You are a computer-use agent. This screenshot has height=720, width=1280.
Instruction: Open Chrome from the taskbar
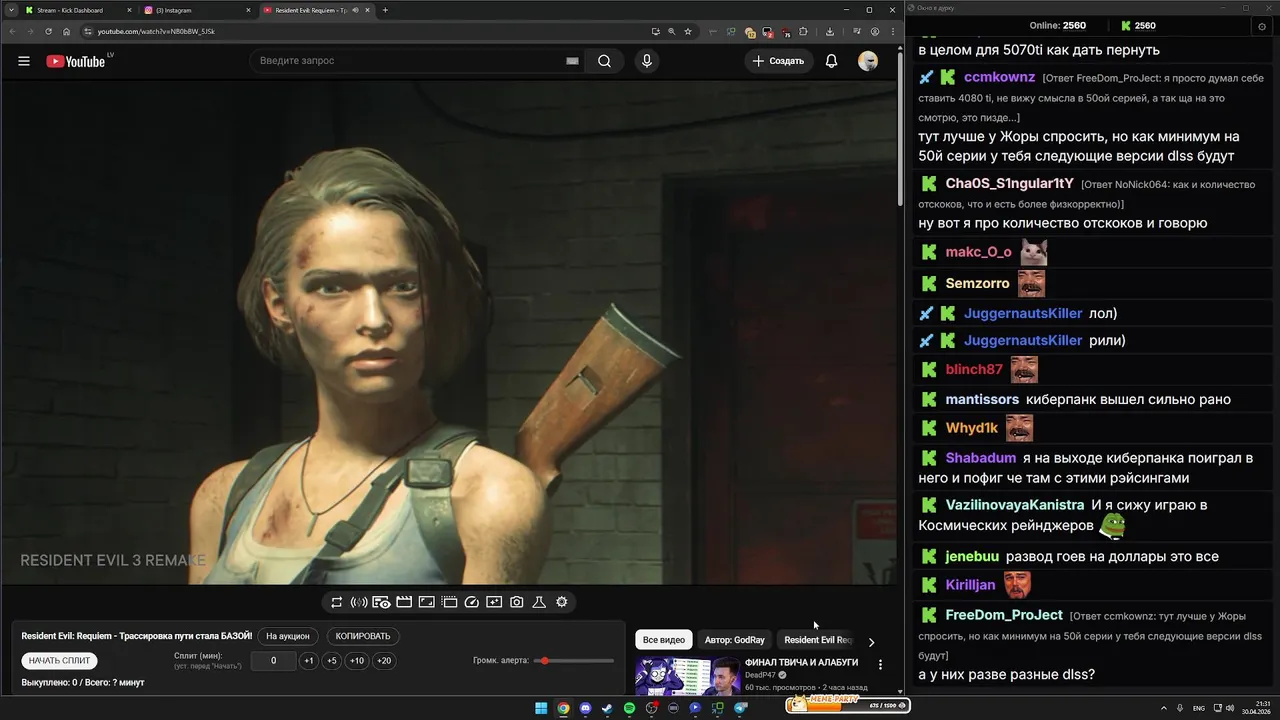[563, 708]
